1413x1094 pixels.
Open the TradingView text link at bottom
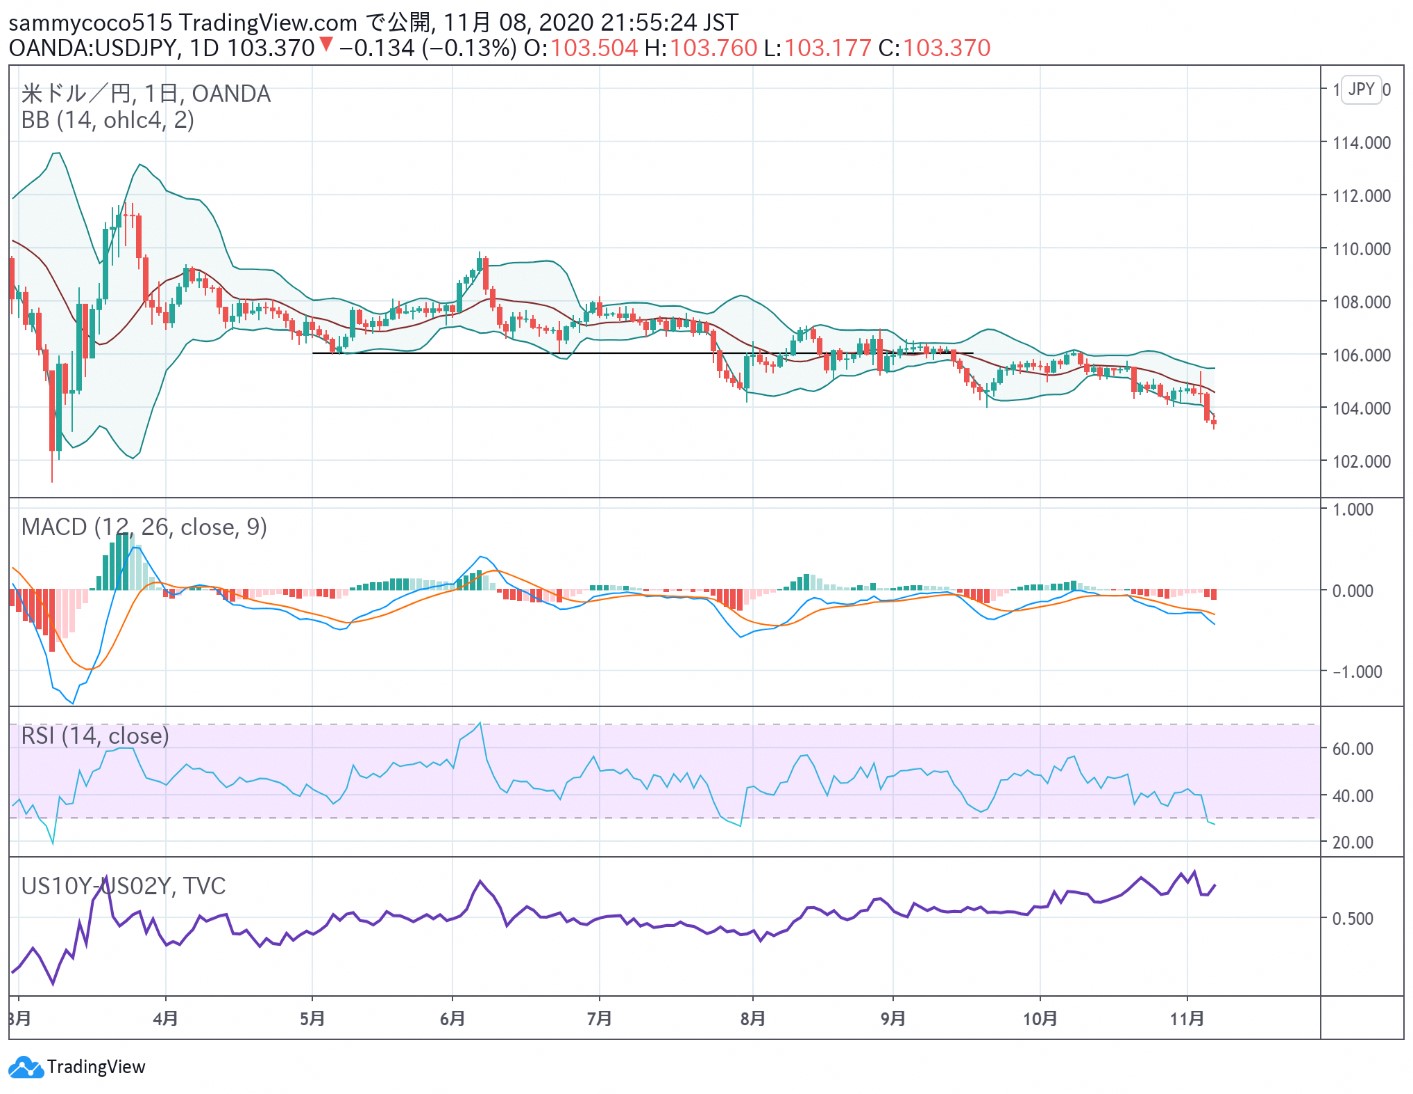tap(96, 1067)
